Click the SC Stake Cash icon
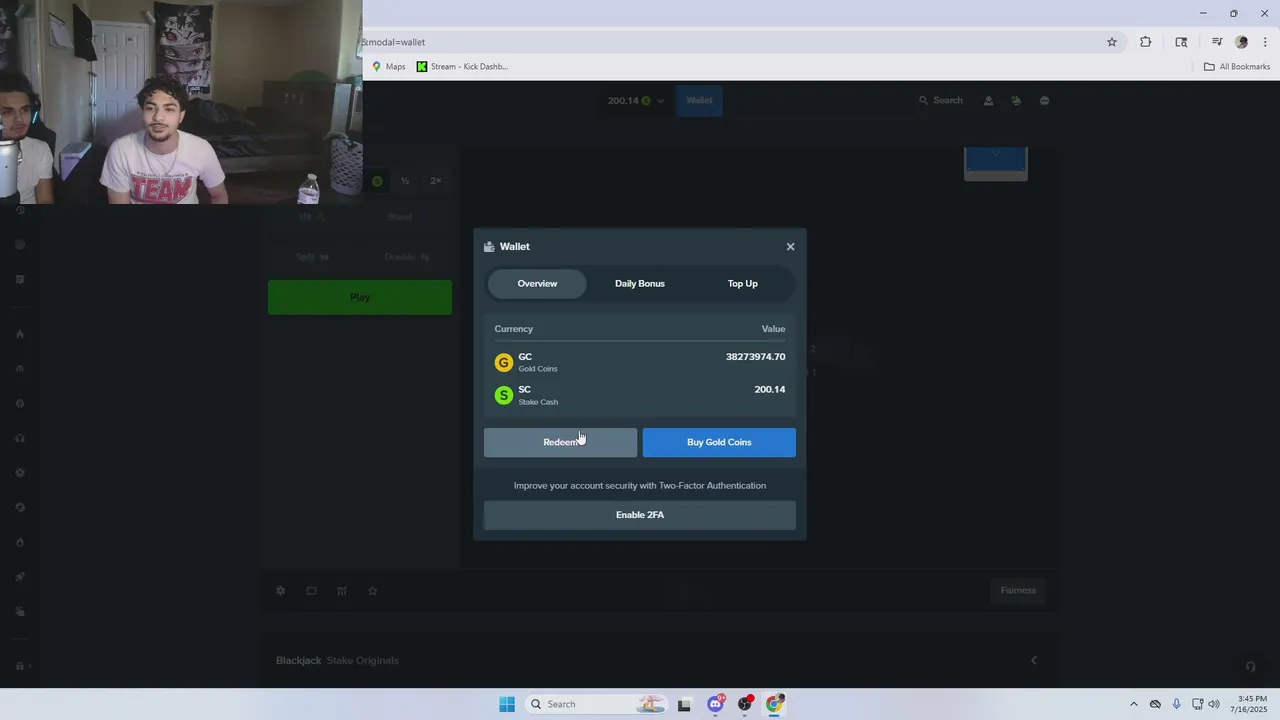The height and width of the screenshot is (720, 1280). click(x=504, y=396)
